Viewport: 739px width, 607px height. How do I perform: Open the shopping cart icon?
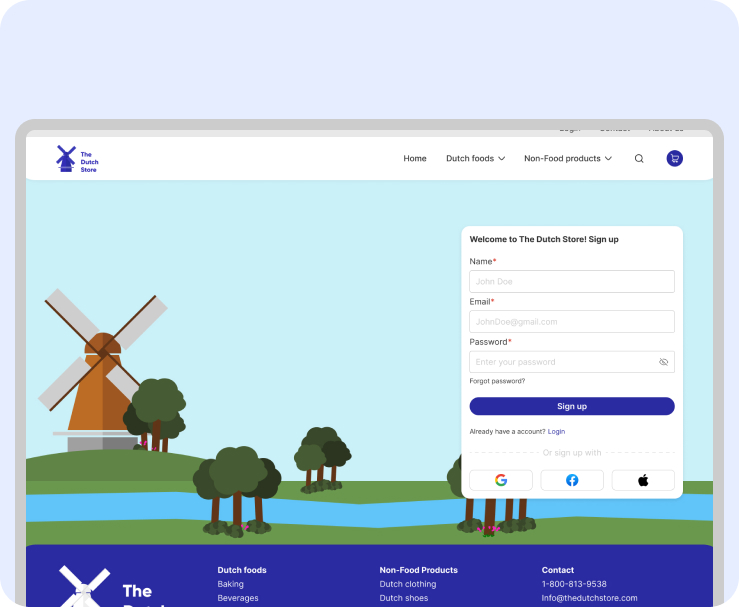[x=674, y=159]
